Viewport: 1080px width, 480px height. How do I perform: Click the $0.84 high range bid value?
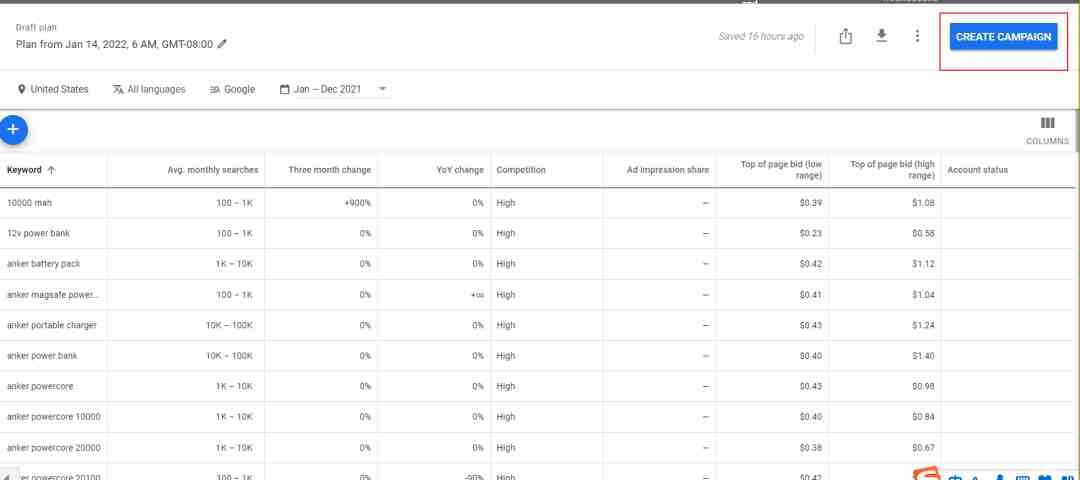(923, 417)
